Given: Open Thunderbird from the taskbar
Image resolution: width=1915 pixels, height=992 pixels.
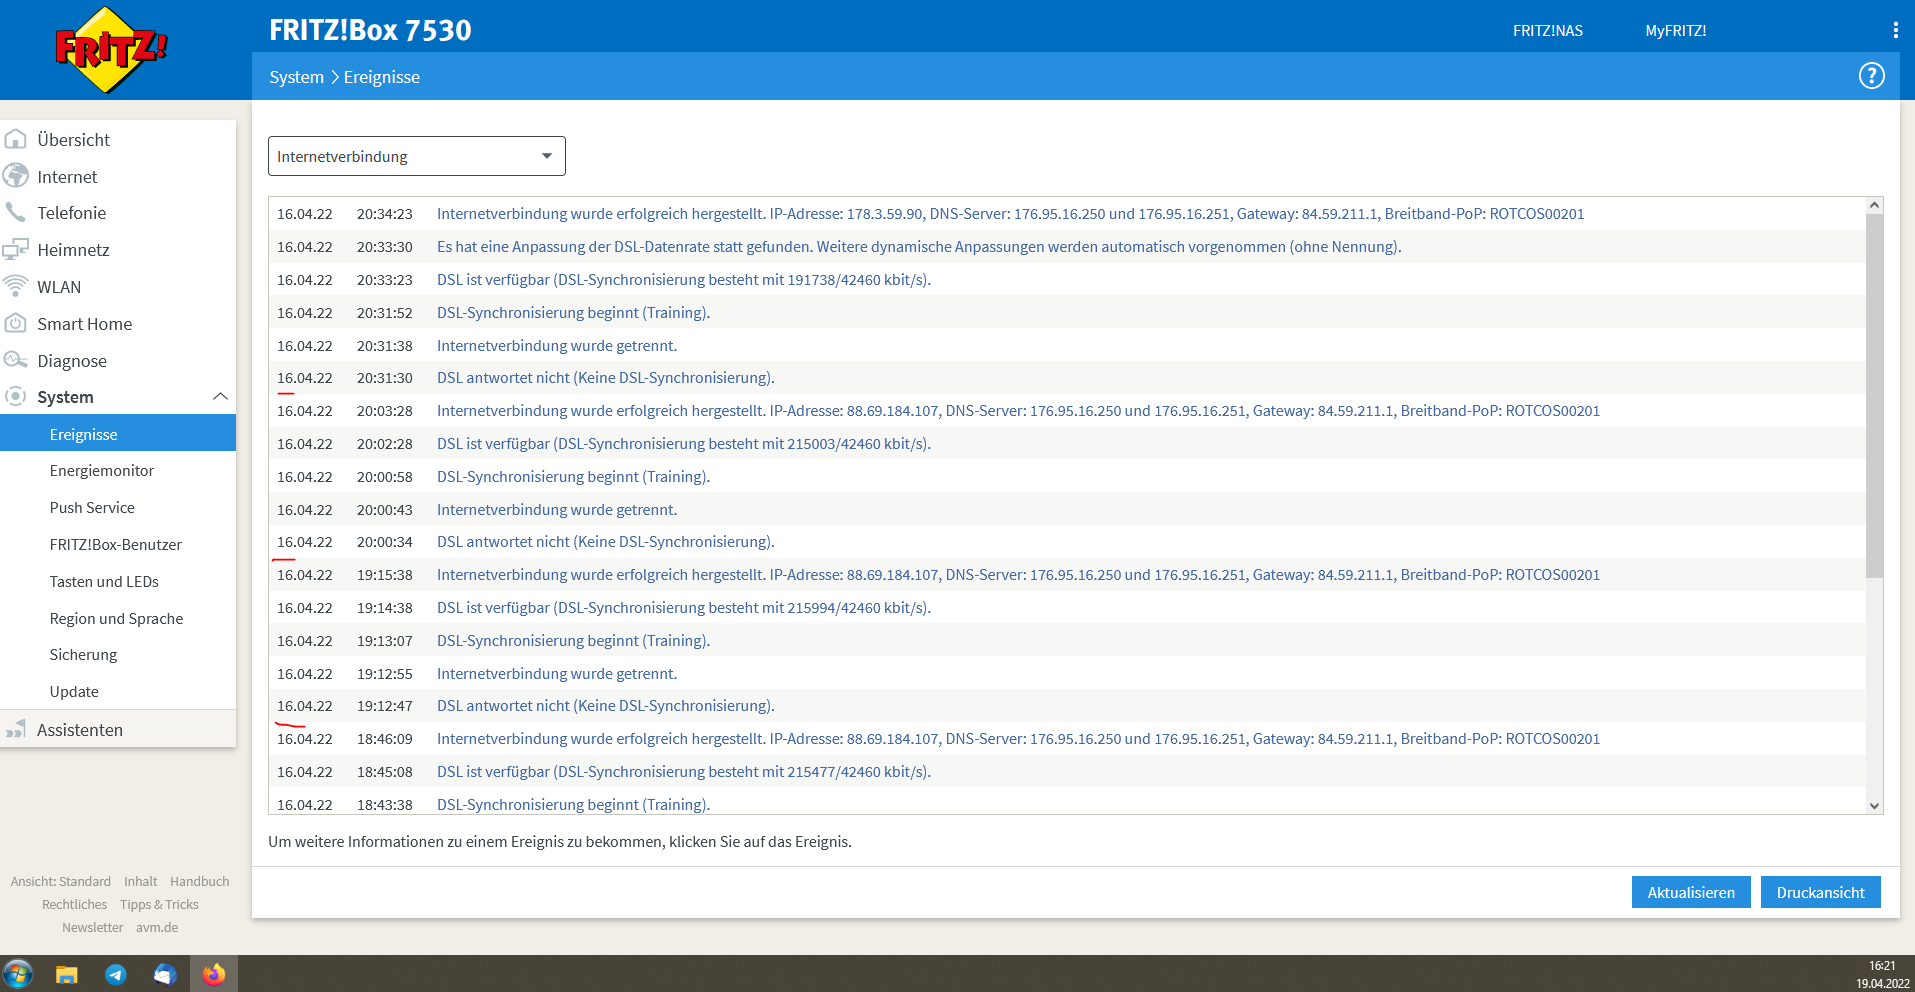Looking at the screenshot, I should coord(165,974).
